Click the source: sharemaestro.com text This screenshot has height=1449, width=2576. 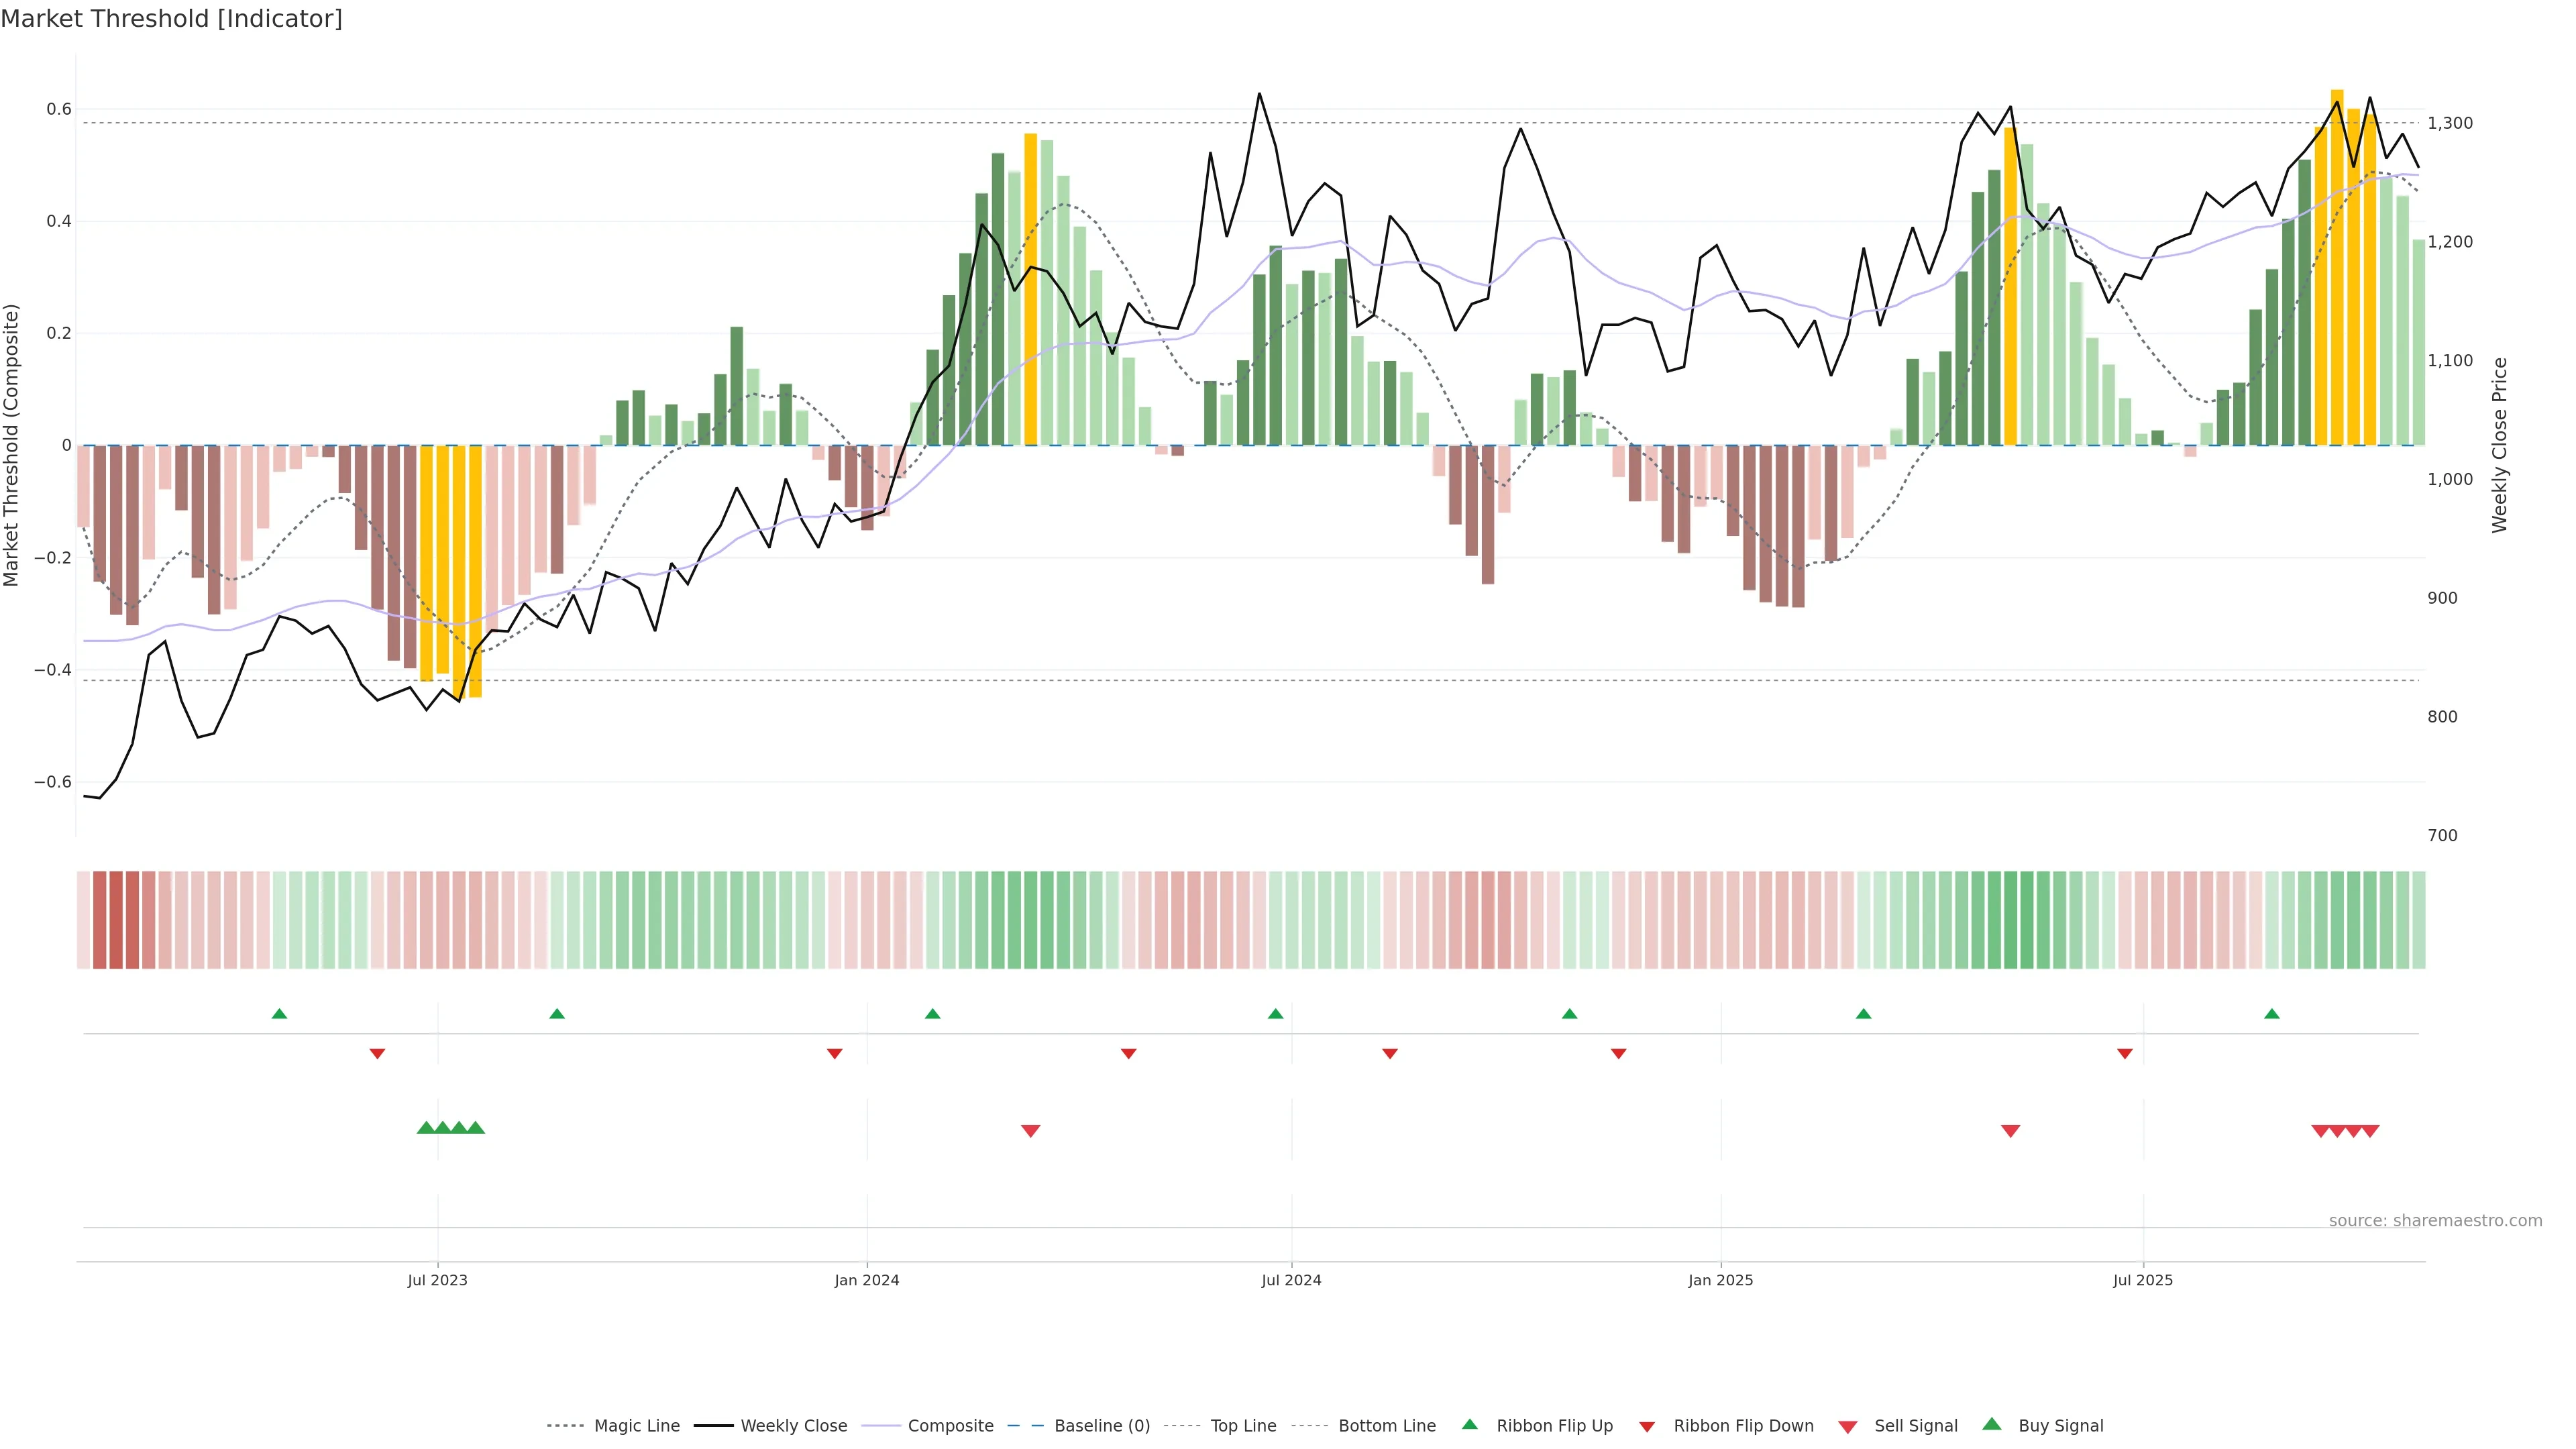coord(2435,1221)
